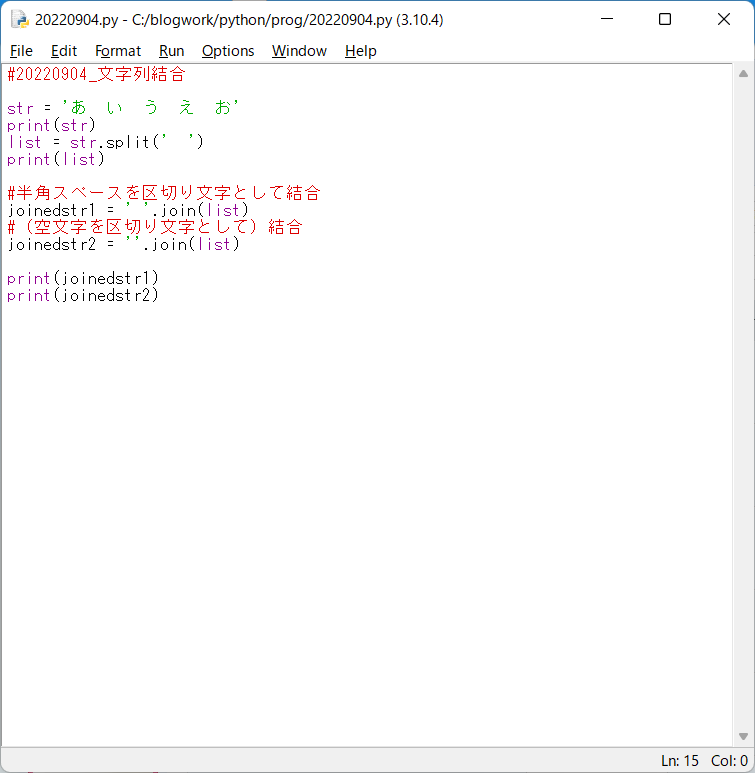755x773 pixels.
Task: Click the comment '#半角スペースを区切り文字として結合'
Action: (164, 193)
